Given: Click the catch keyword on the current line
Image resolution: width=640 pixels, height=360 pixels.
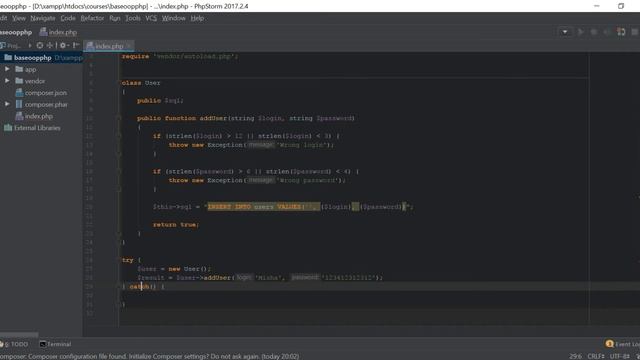Looking at the screenshot, I should [x=139, y=287].
